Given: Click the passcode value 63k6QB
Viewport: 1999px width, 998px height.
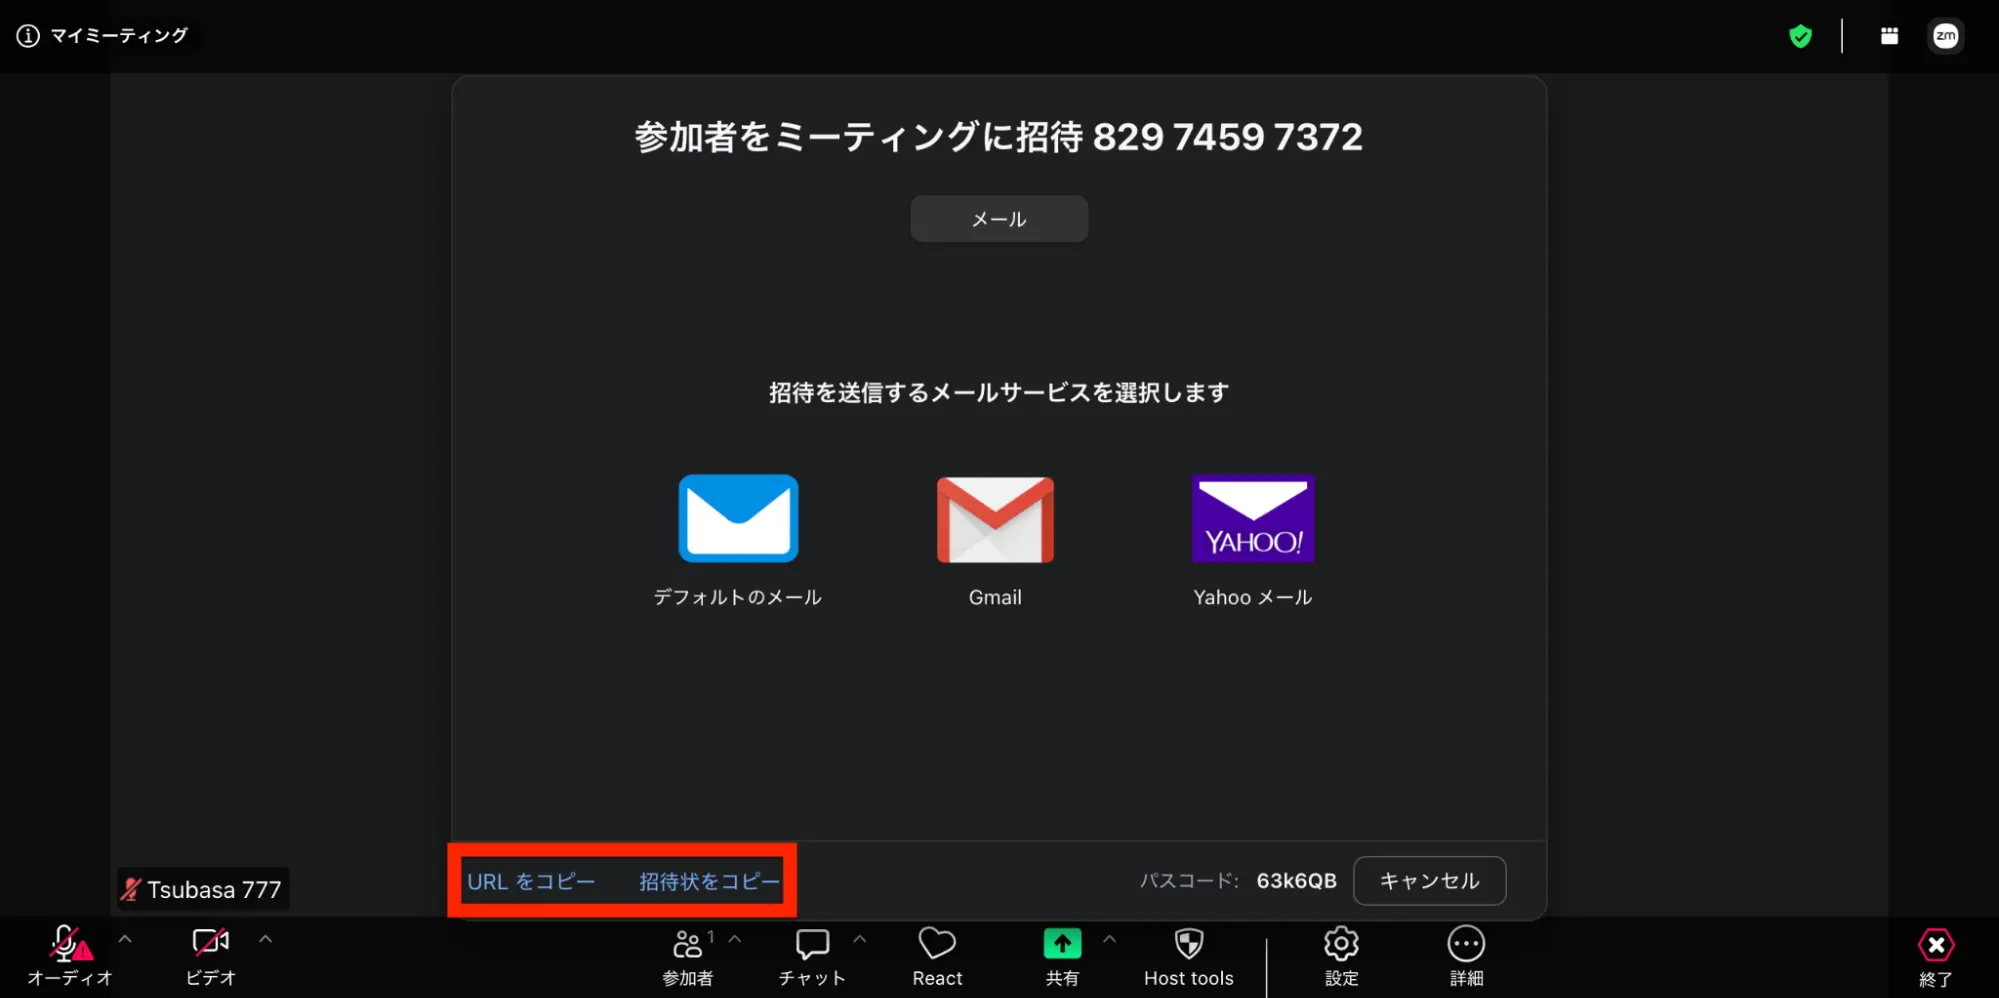Looking at the screenshot, I should pyautogui.click(x=1296, y=881).
